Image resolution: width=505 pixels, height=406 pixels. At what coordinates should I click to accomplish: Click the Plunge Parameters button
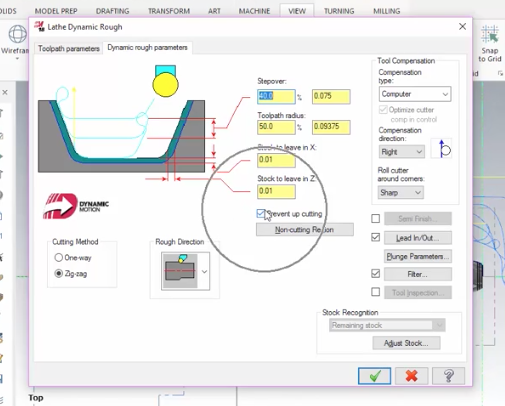point(418,256)
